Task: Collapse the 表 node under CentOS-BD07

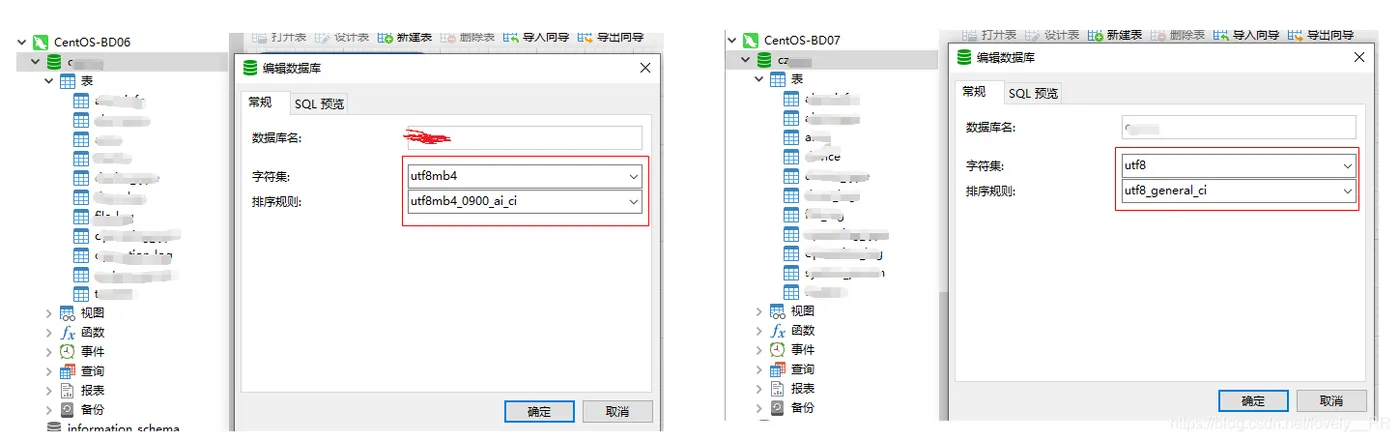Action: pyautogui.click(x=759, y=79)
